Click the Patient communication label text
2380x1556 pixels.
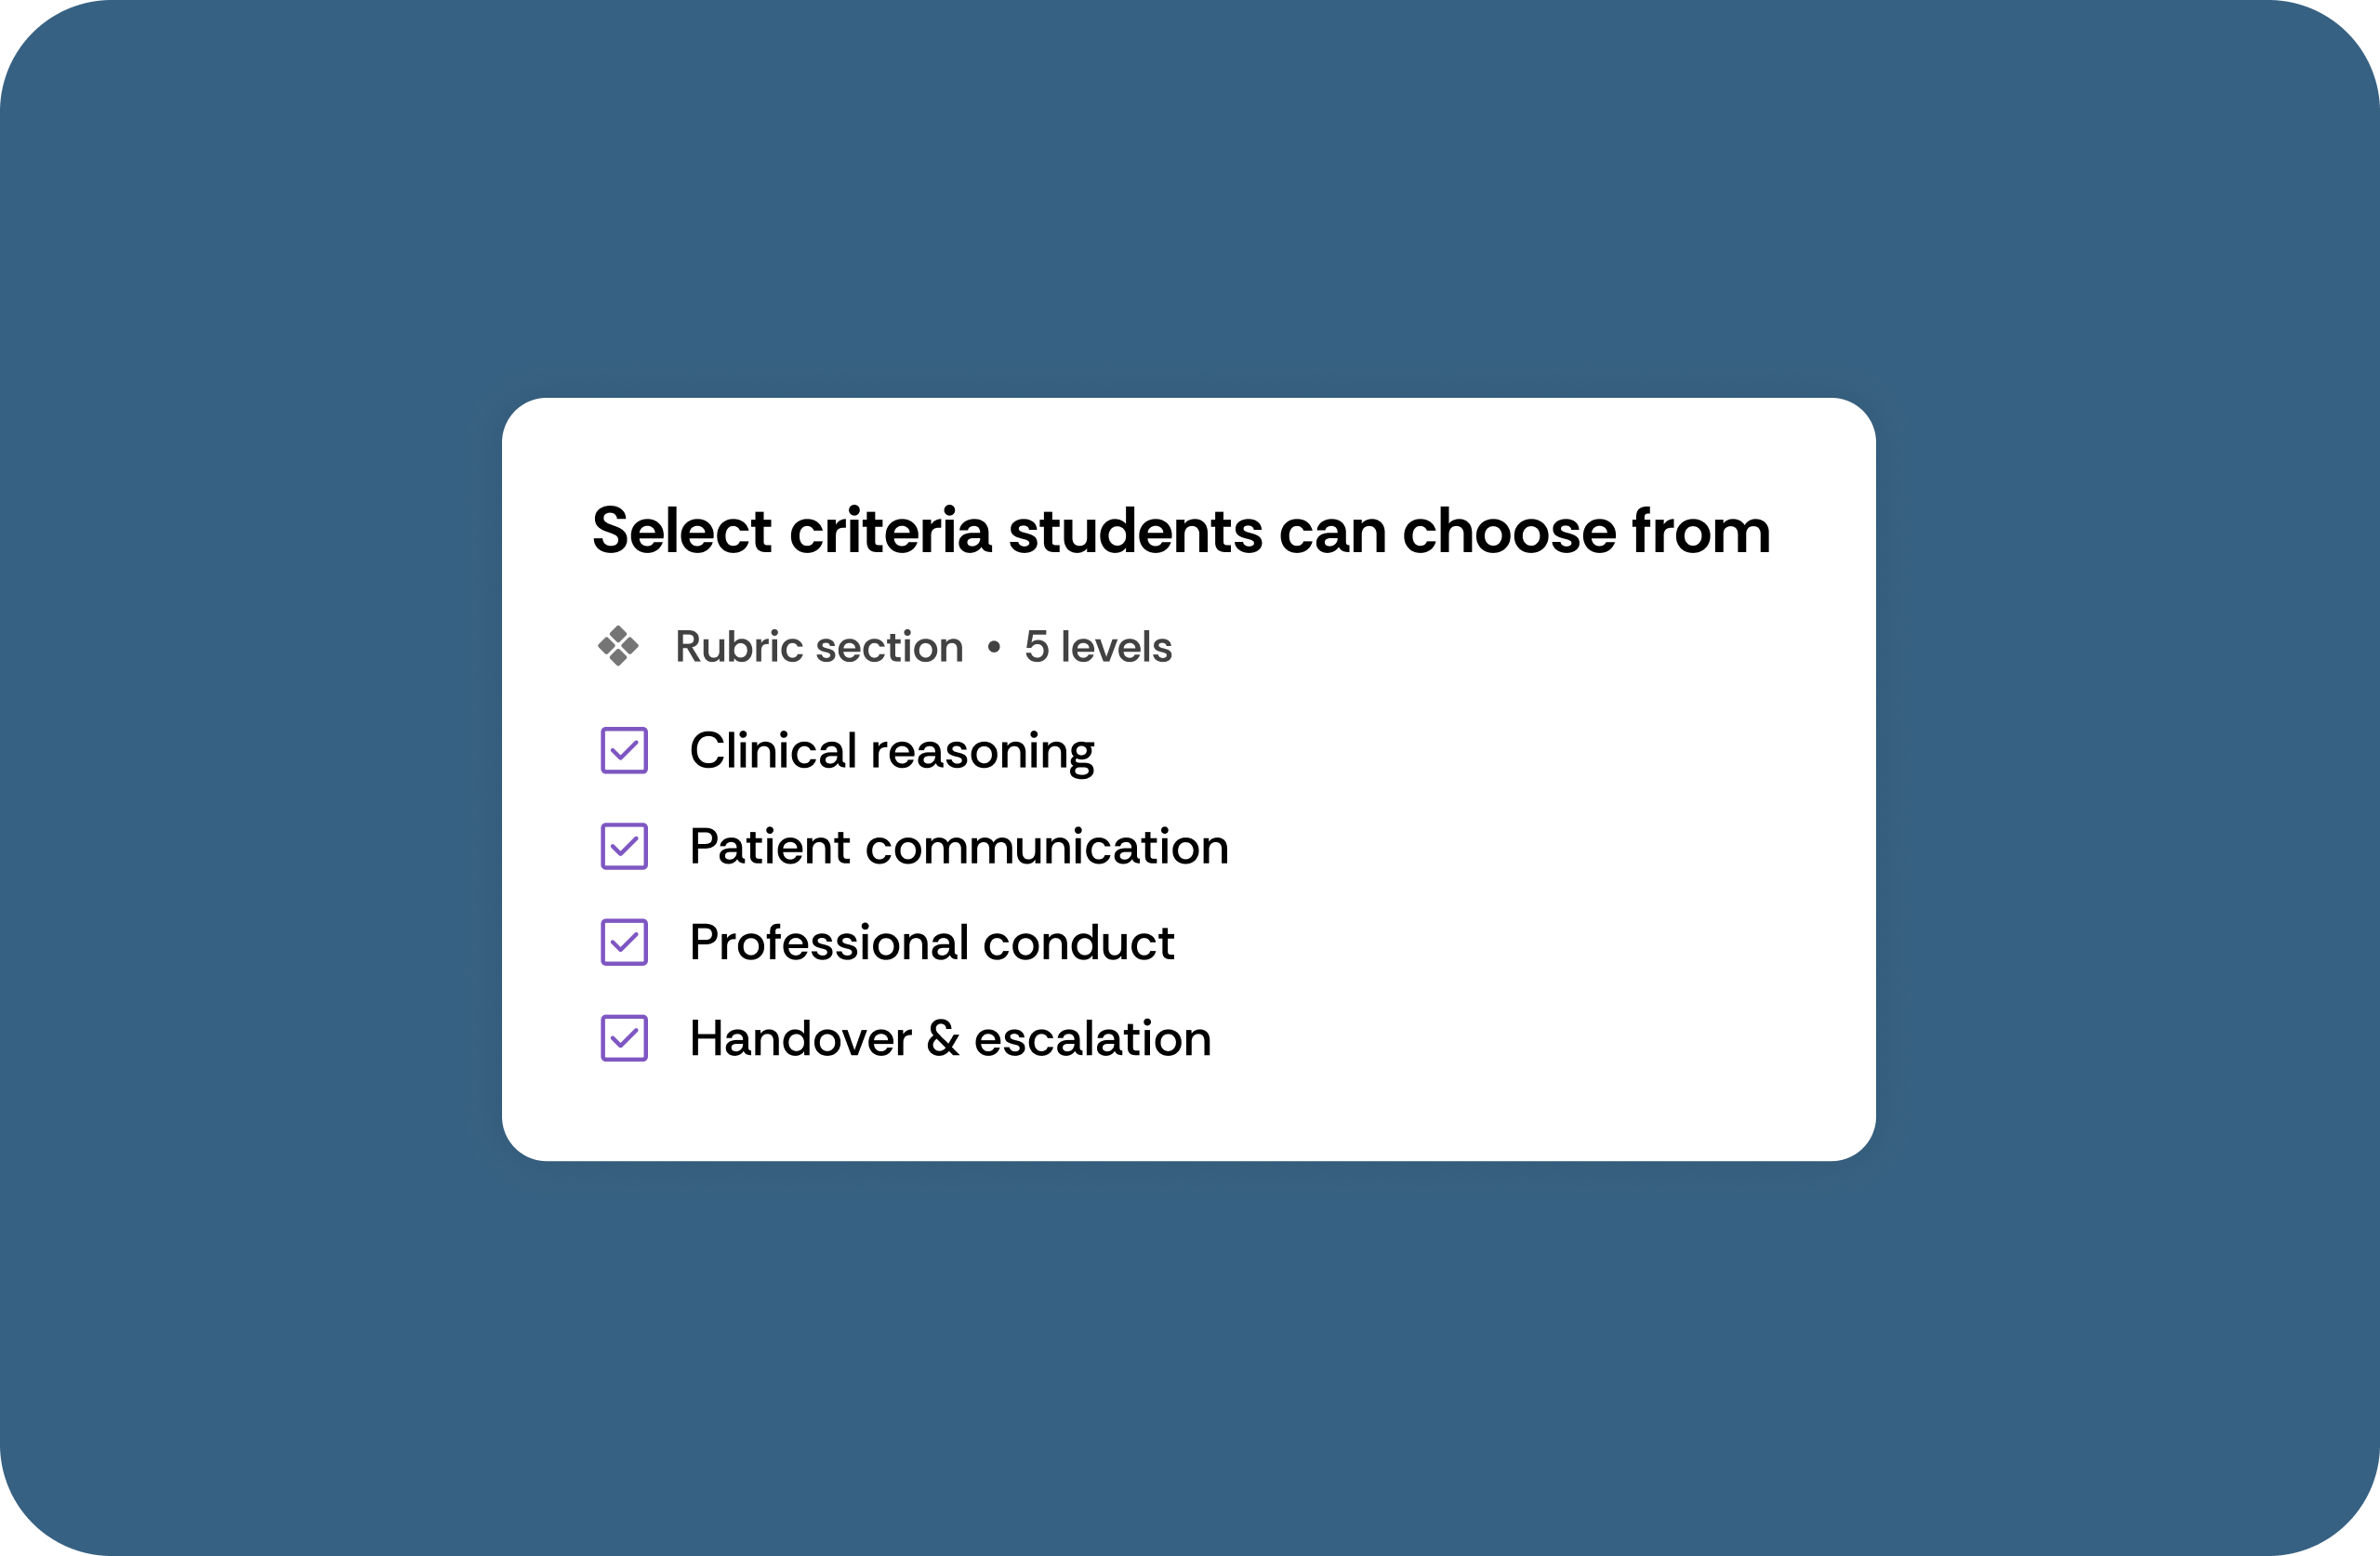tap(958, 847)
